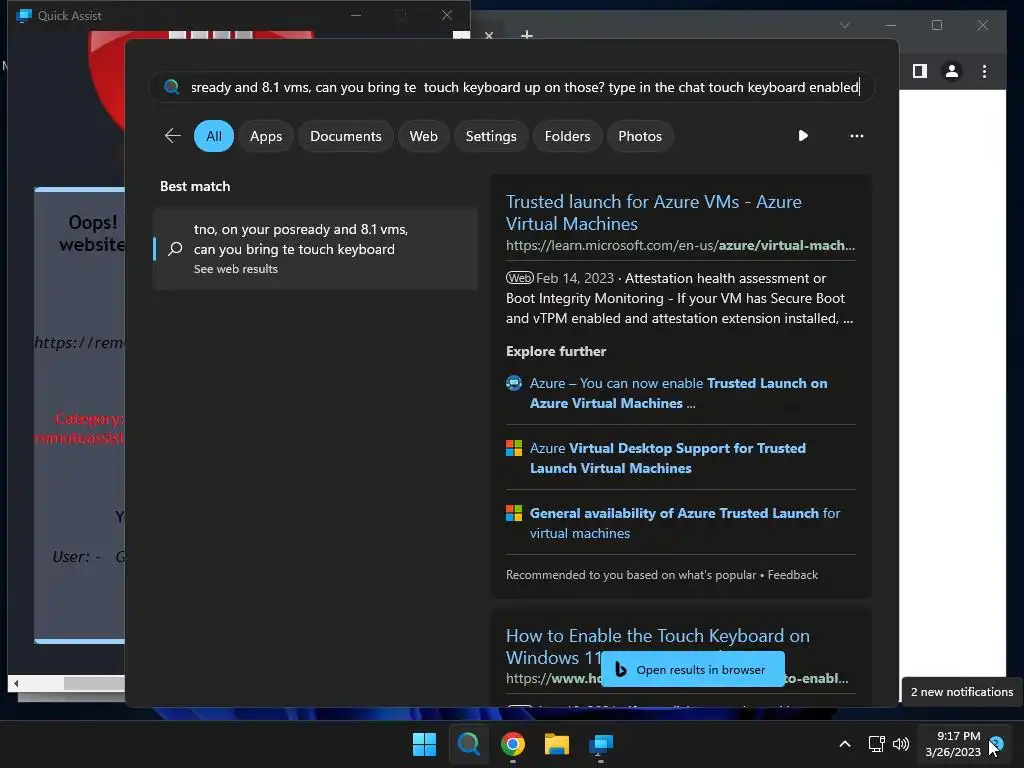Switch to Web filter tab
1024x768 pixels.
(423, 136)
